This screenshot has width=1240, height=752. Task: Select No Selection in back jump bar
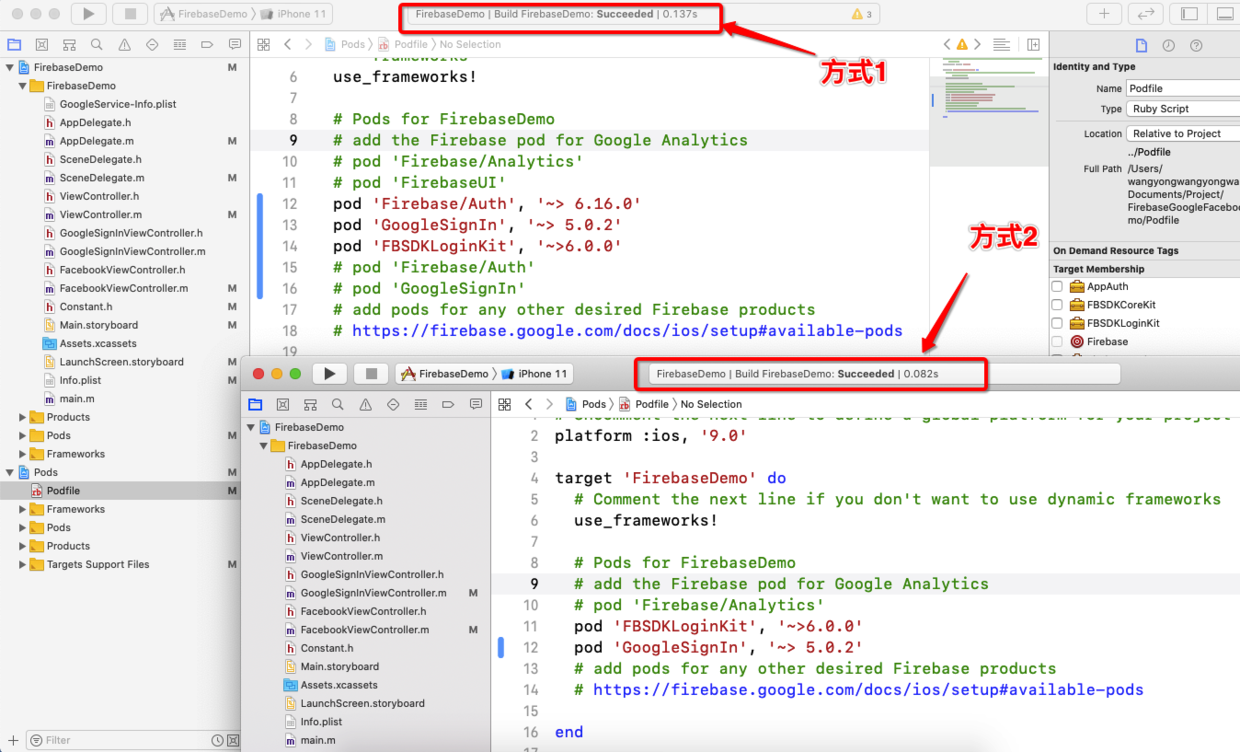tap(470, 44)
